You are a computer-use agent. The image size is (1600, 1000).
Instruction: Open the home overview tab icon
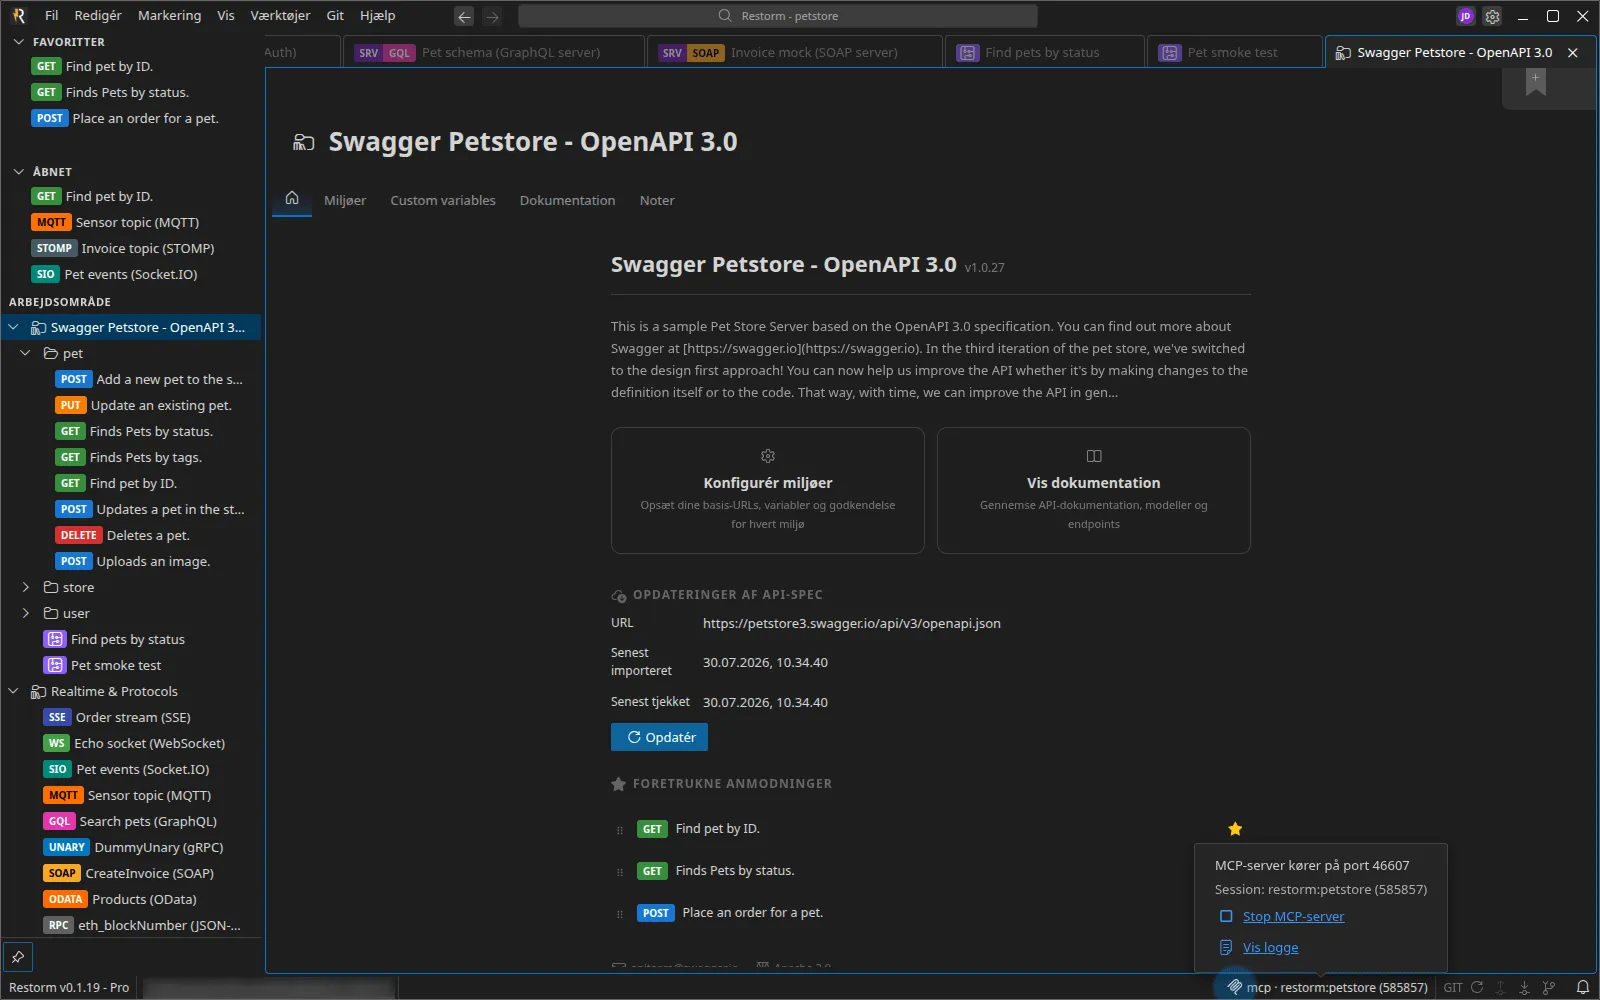tap(292, 198)
